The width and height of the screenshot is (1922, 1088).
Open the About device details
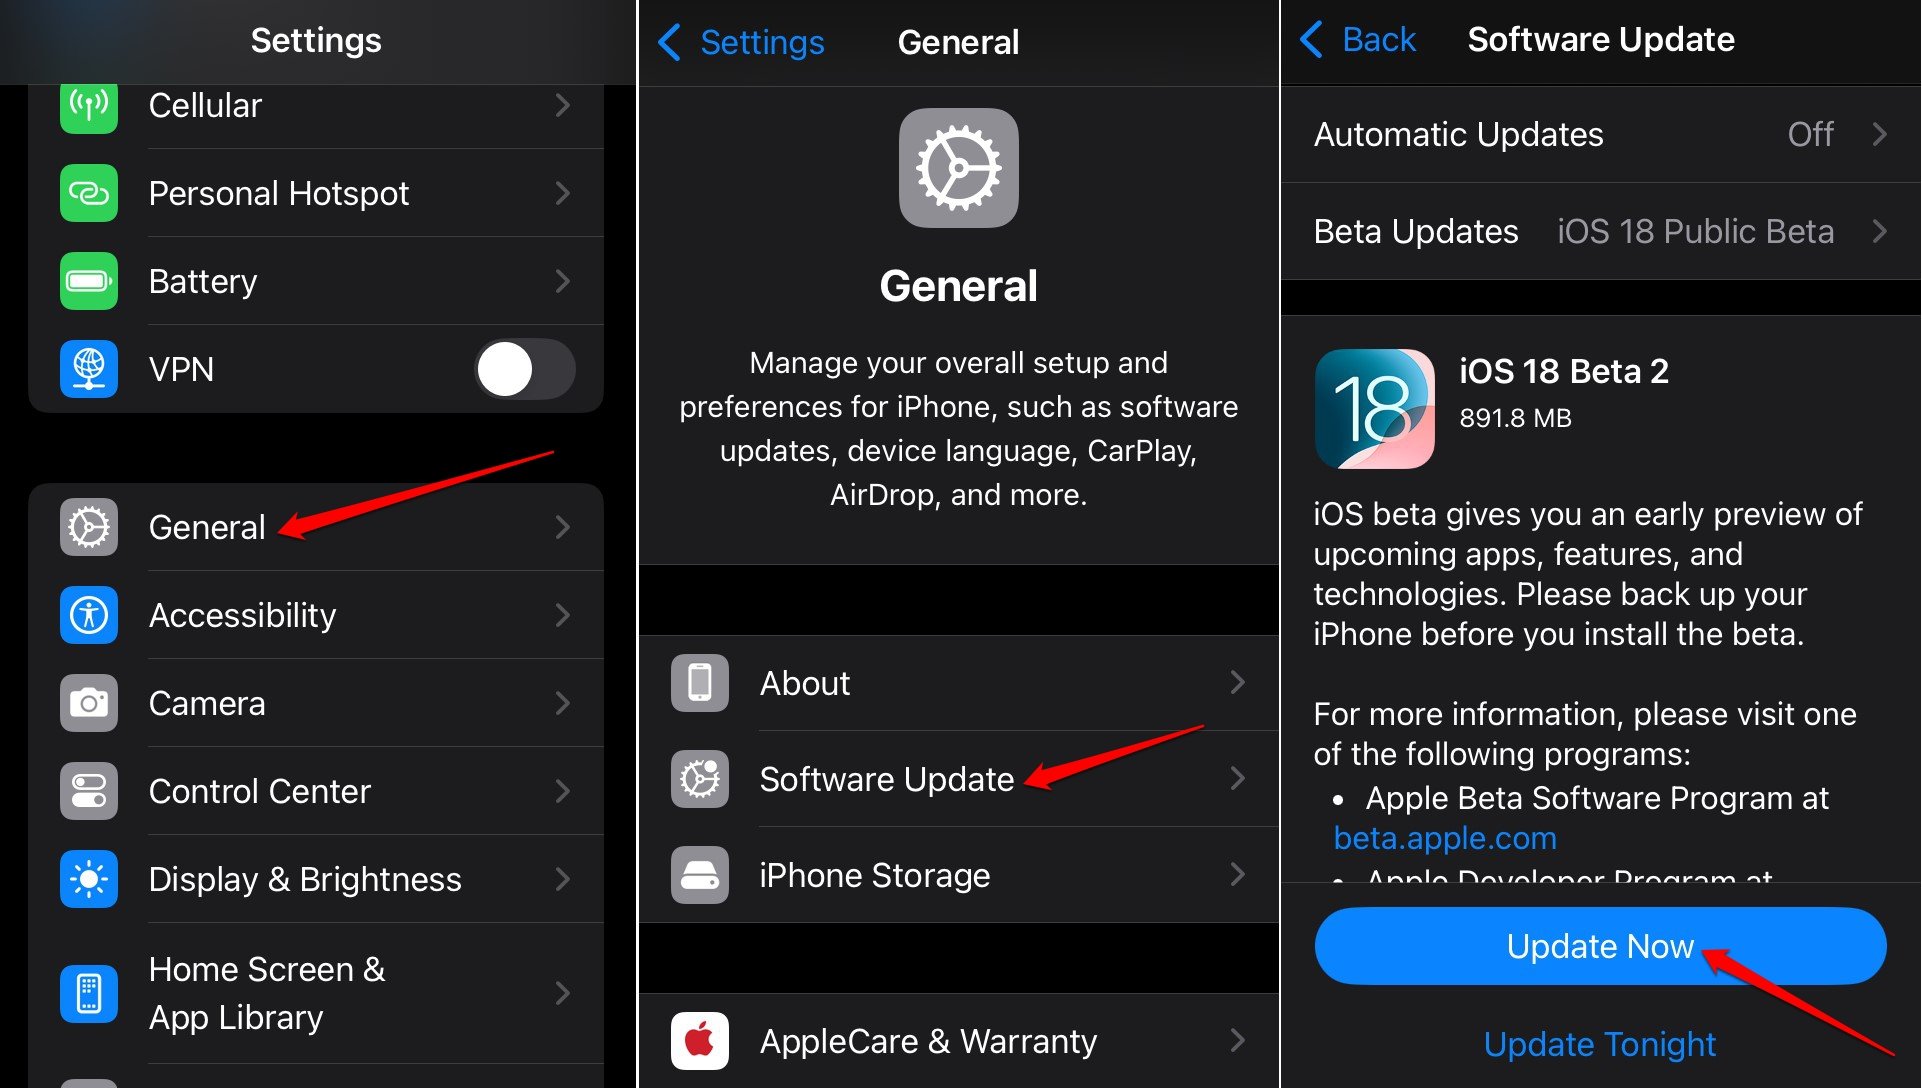(x=960, y=681)
